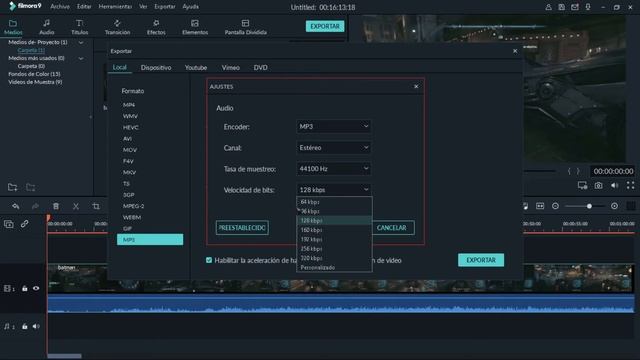The height and width of the screenshot is (360, 640).
Task: Switch to Youtube export tab
Action: 196,68
